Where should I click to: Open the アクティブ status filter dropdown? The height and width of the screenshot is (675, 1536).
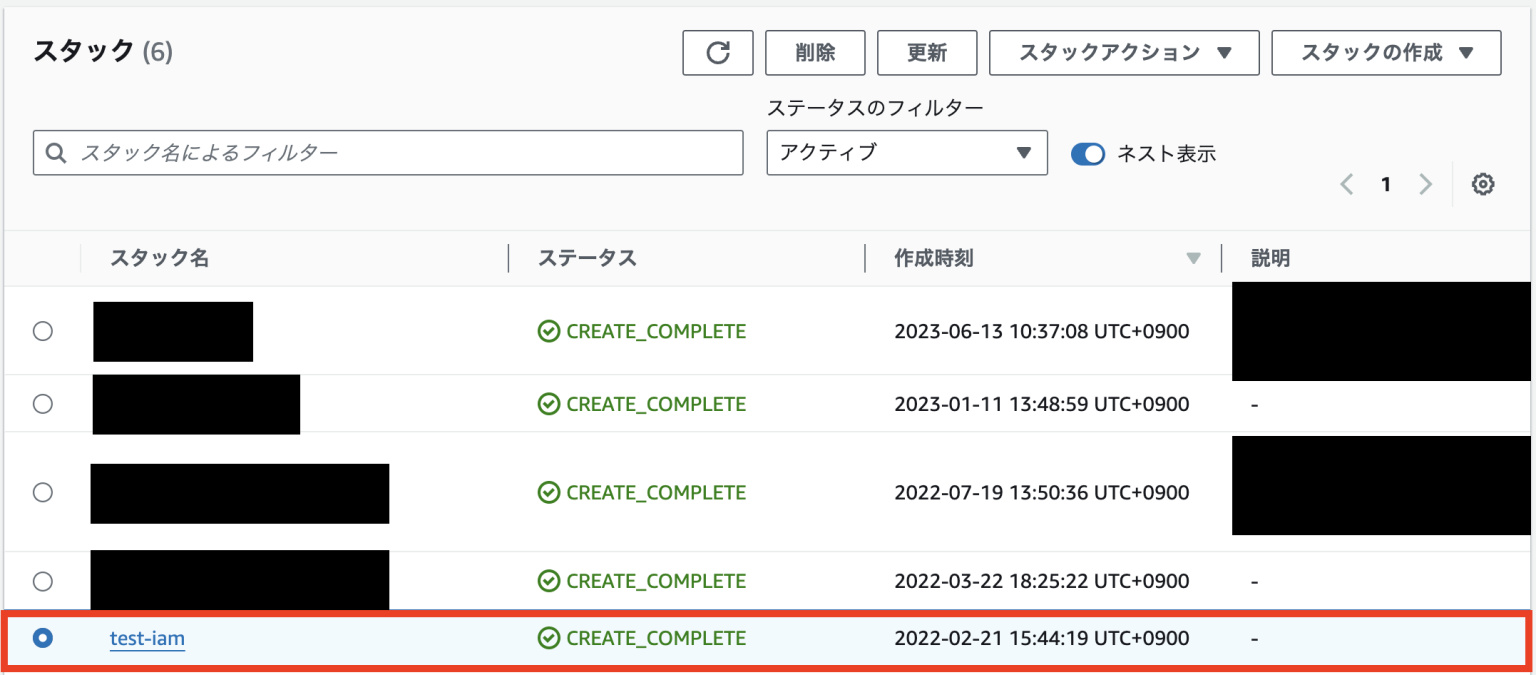click(905, 152)
